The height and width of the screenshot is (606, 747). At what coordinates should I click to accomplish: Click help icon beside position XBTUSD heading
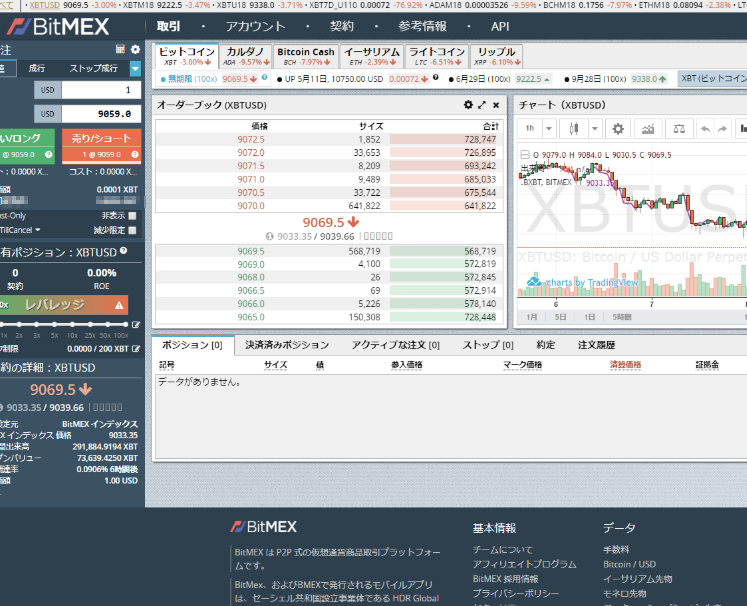[123, 251]
